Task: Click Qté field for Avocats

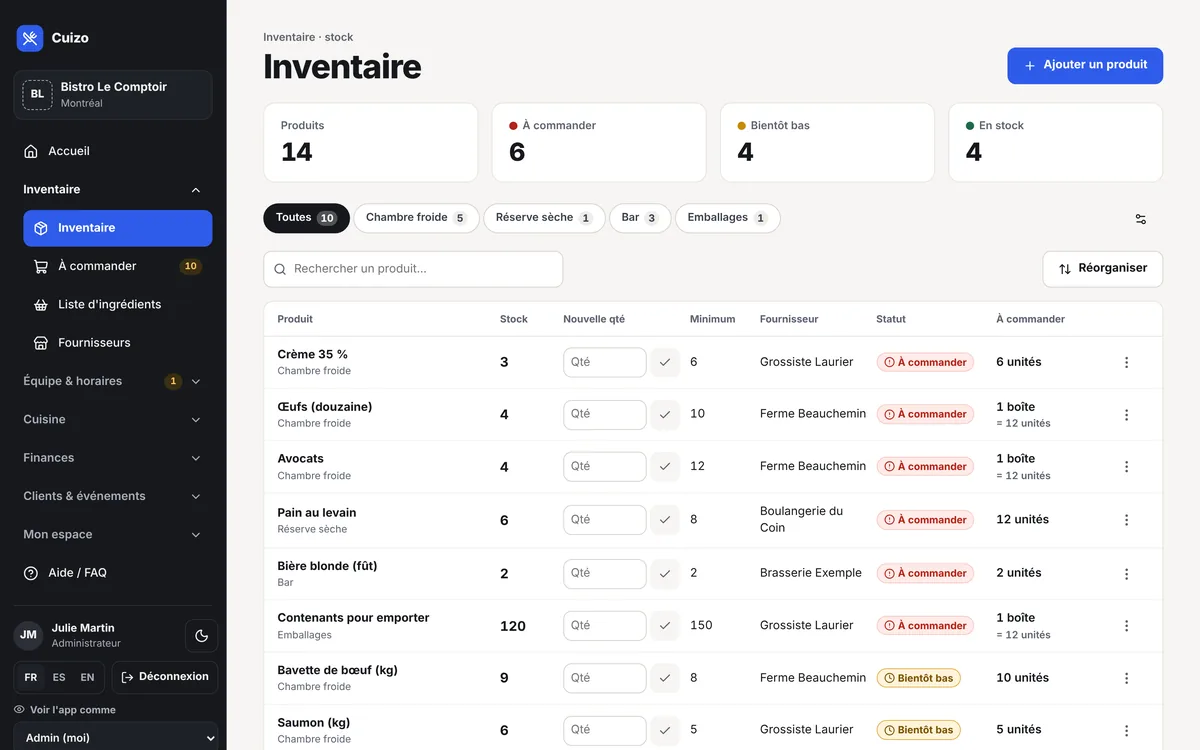Action: coord(605,466)
